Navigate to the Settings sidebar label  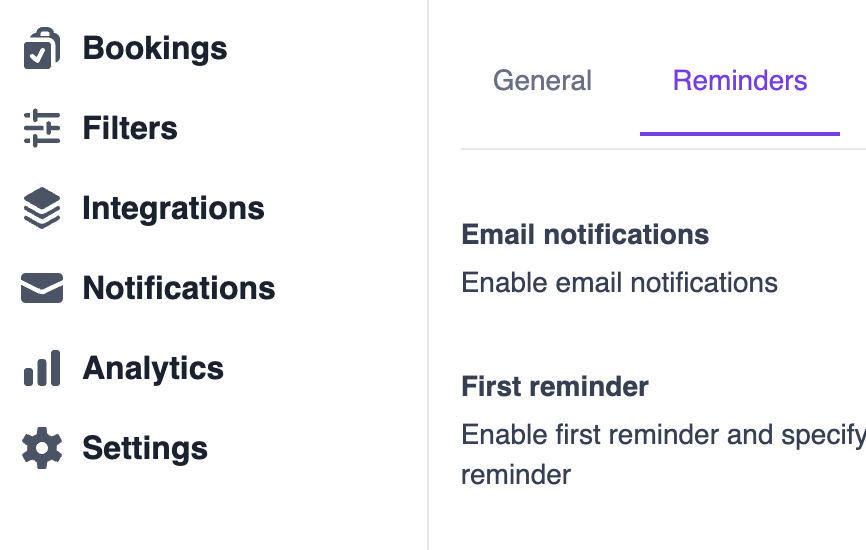[x=145, y=448]
